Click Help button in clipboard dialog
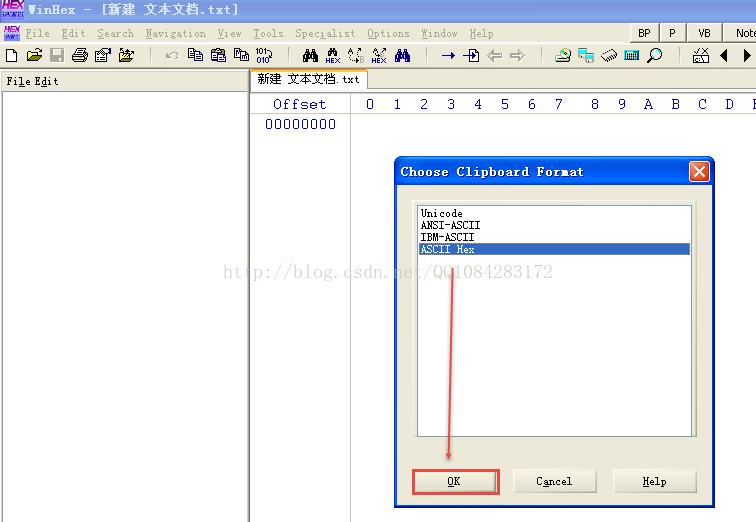The height and width of the screenshot is (522, 756). pos(655,482)
